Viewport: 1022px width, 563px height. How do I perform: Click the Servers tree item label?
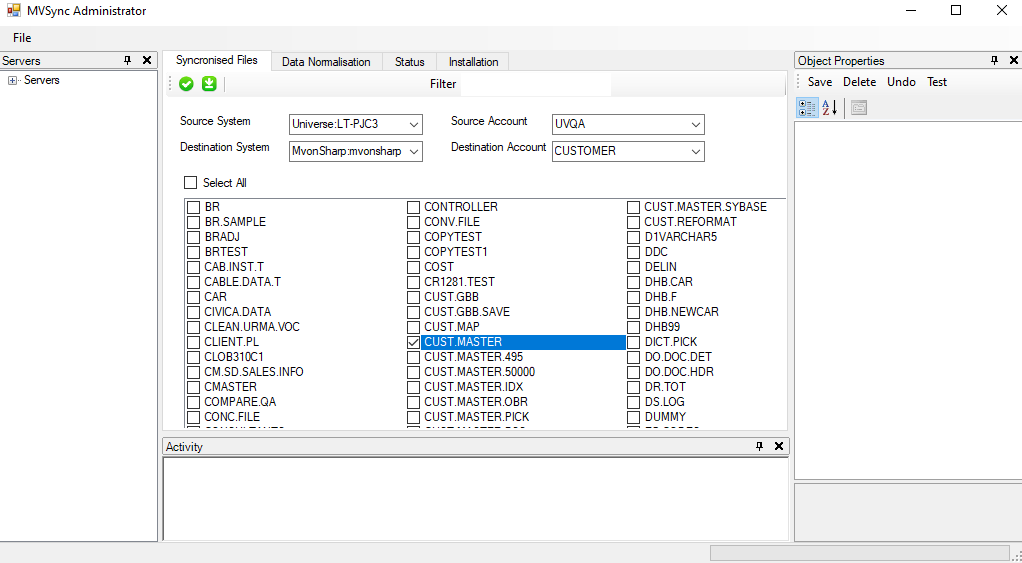point(42,80)
